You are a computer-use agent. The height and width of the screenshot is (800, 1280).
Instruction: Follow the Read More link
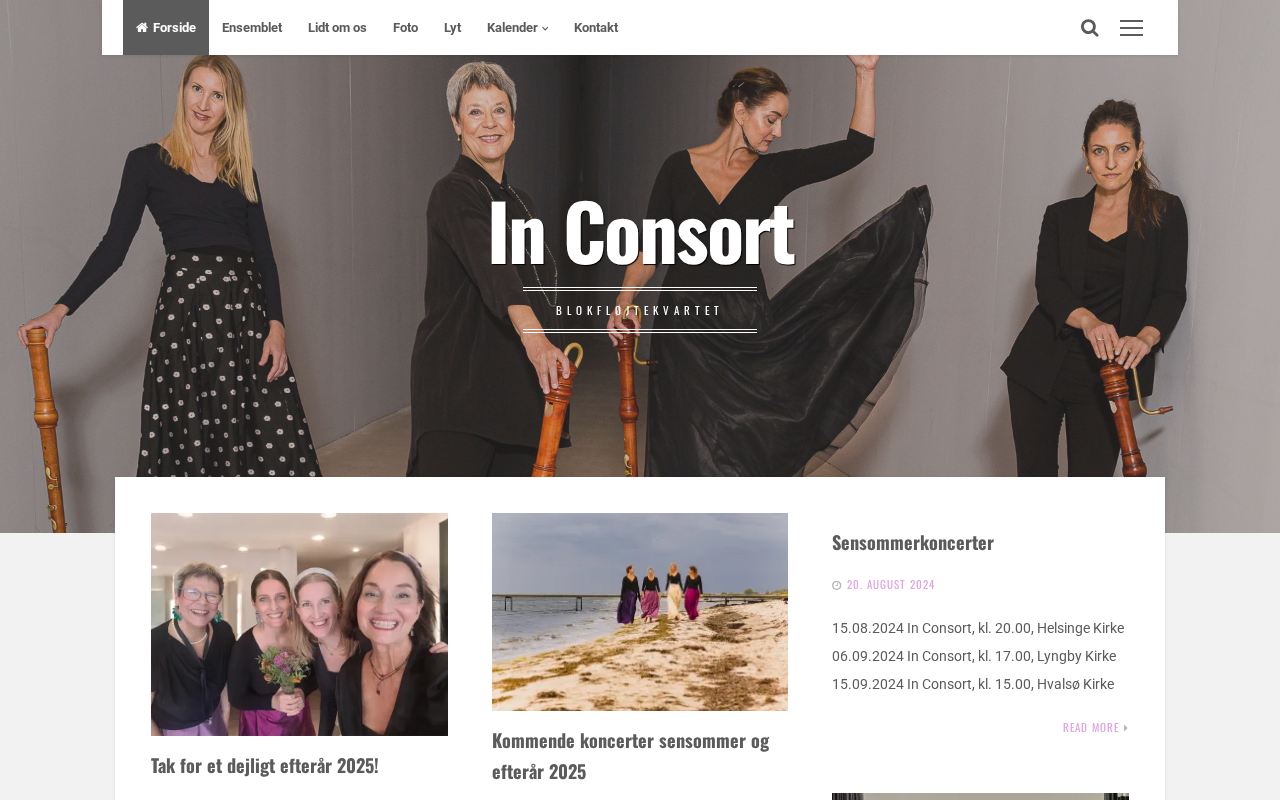click(1091, 728)
